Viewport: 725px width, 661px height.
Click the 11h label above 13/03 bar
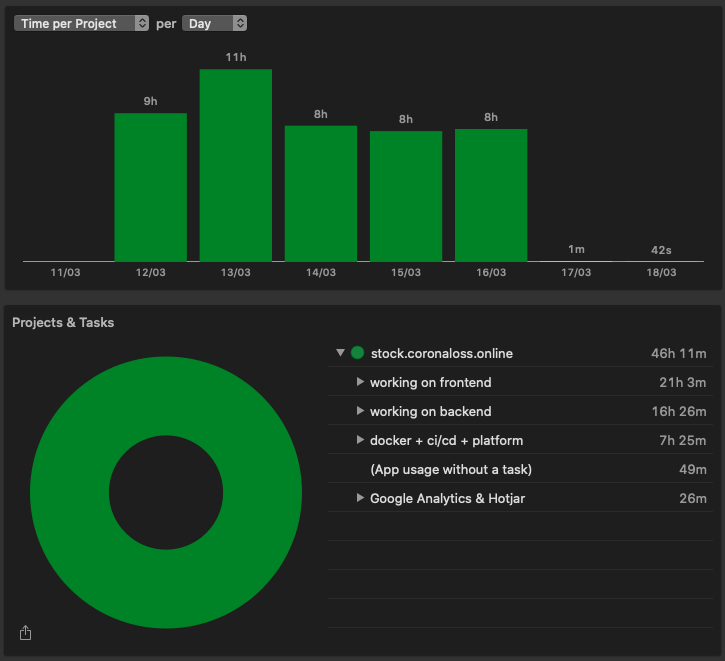[x=236, y=57]
